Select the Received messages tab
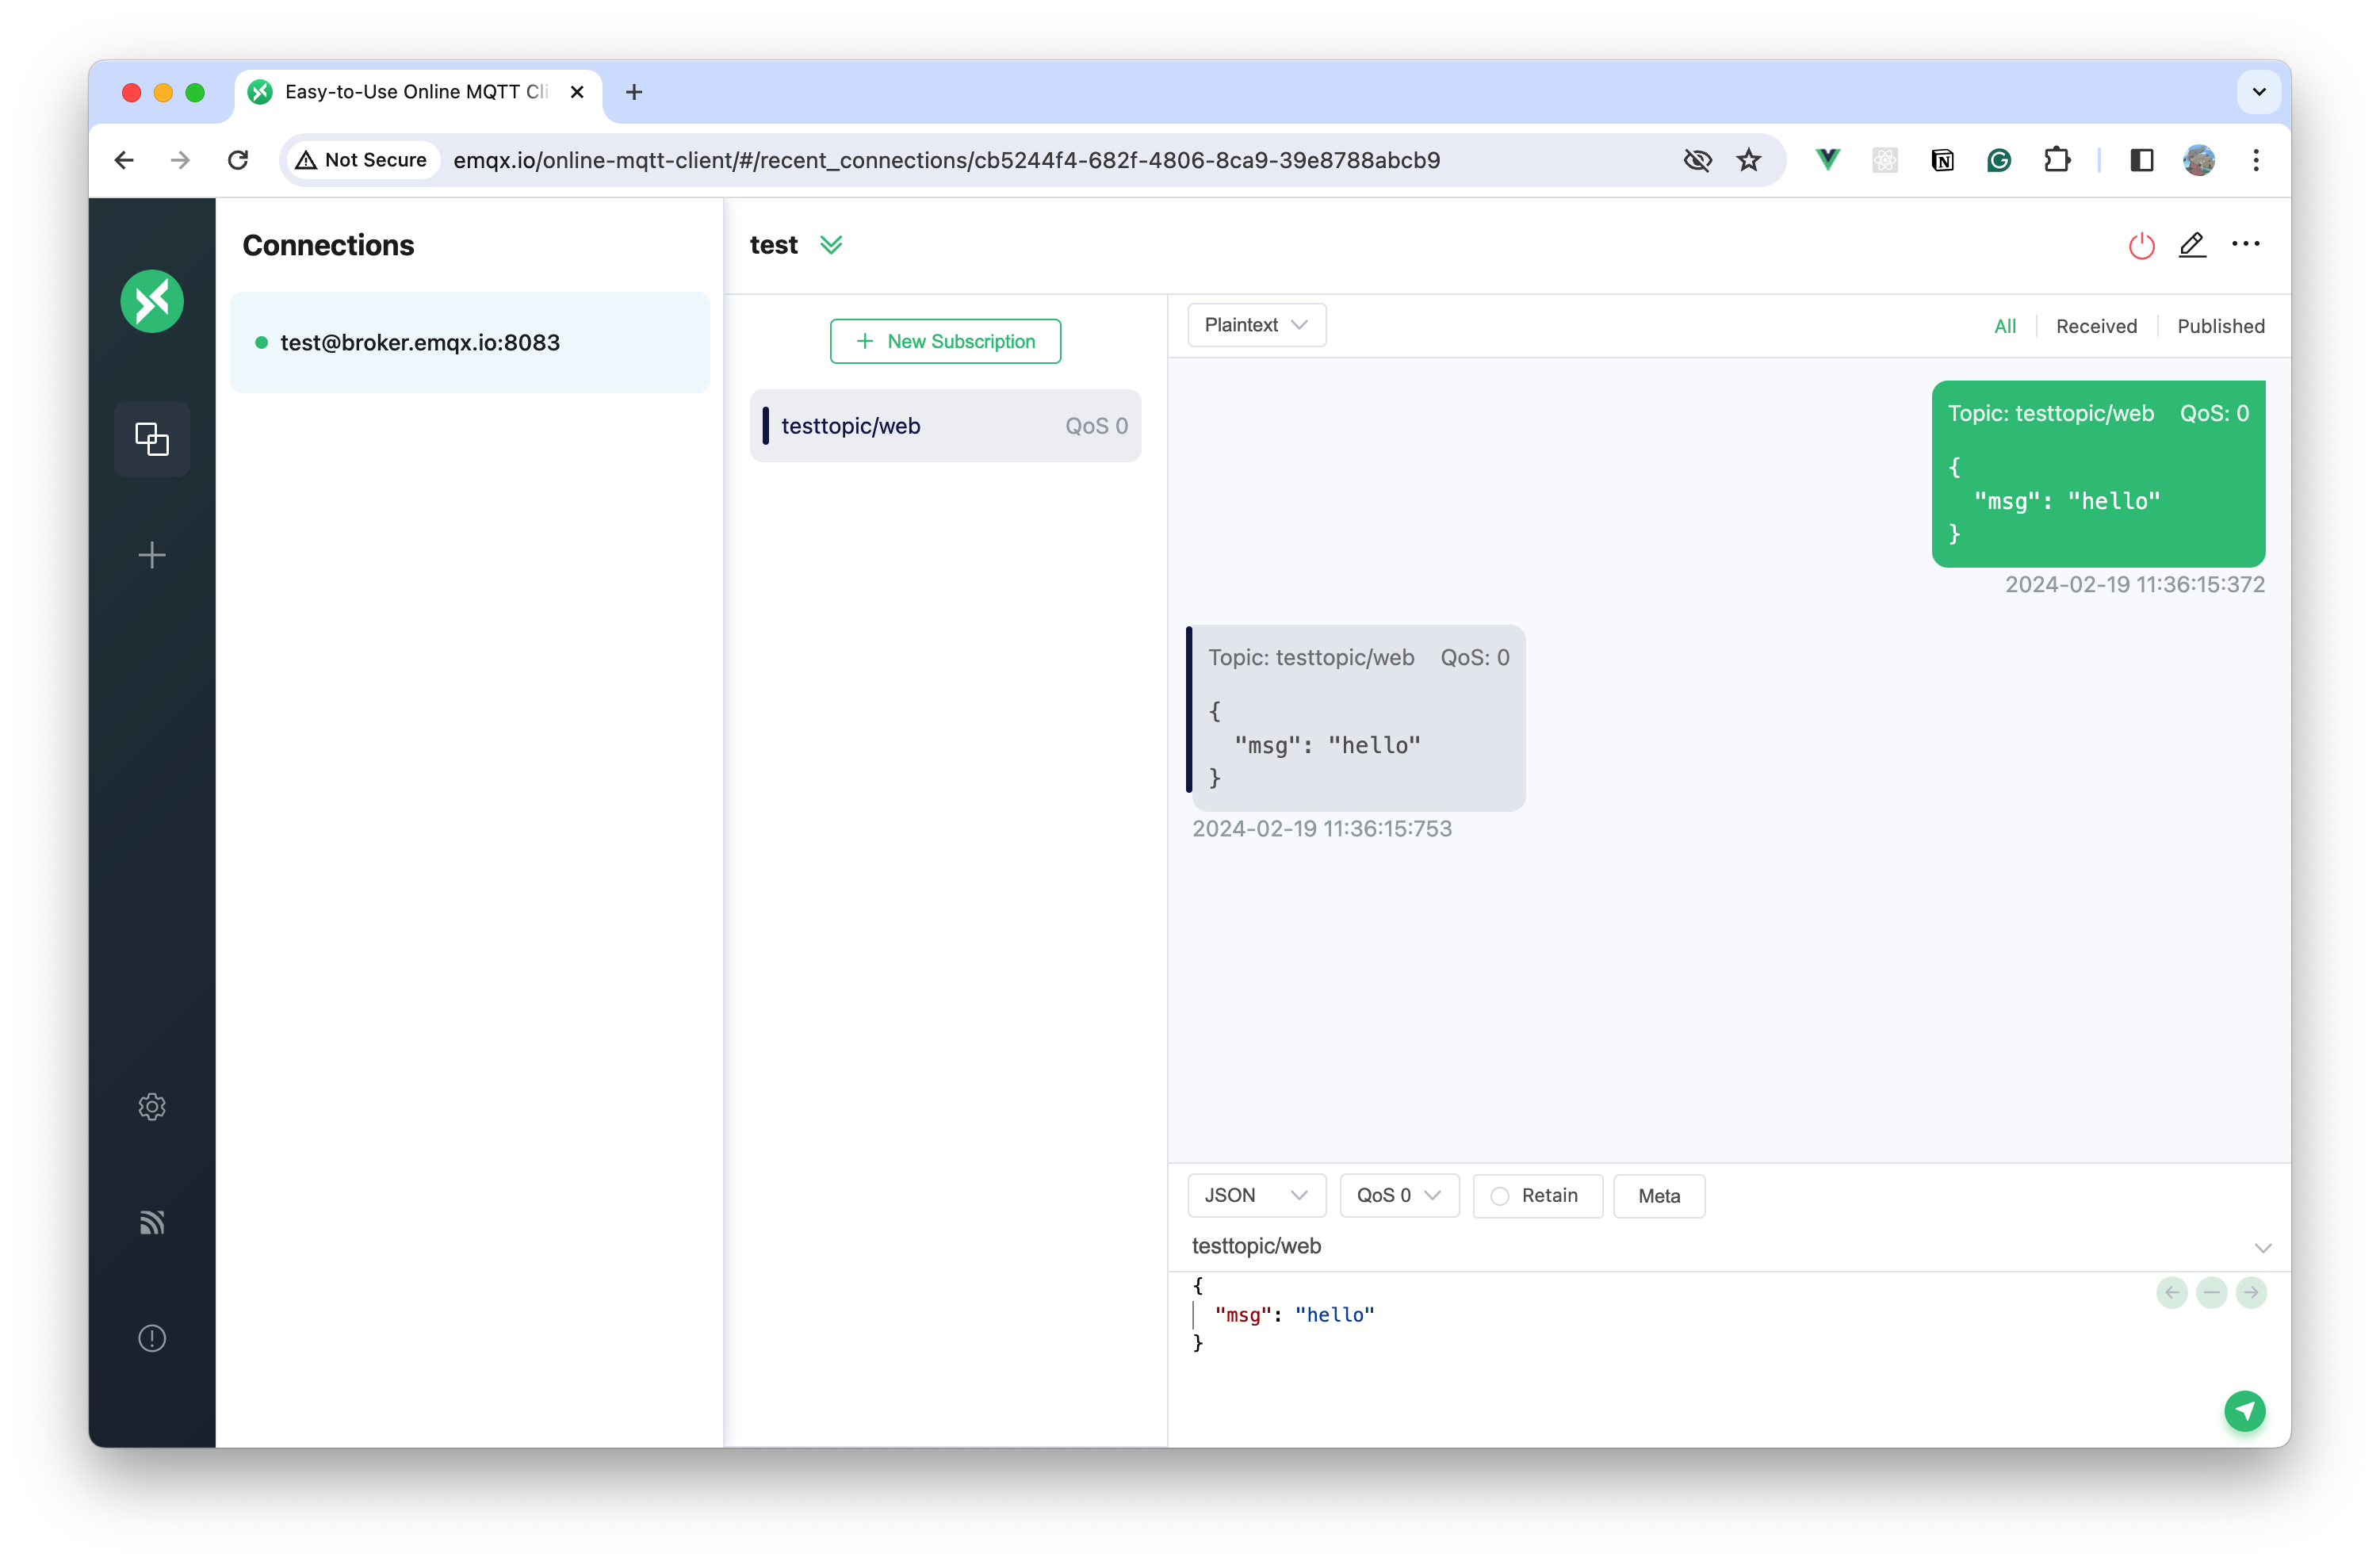The image size is (2380, 1565). click(2097, 325)
